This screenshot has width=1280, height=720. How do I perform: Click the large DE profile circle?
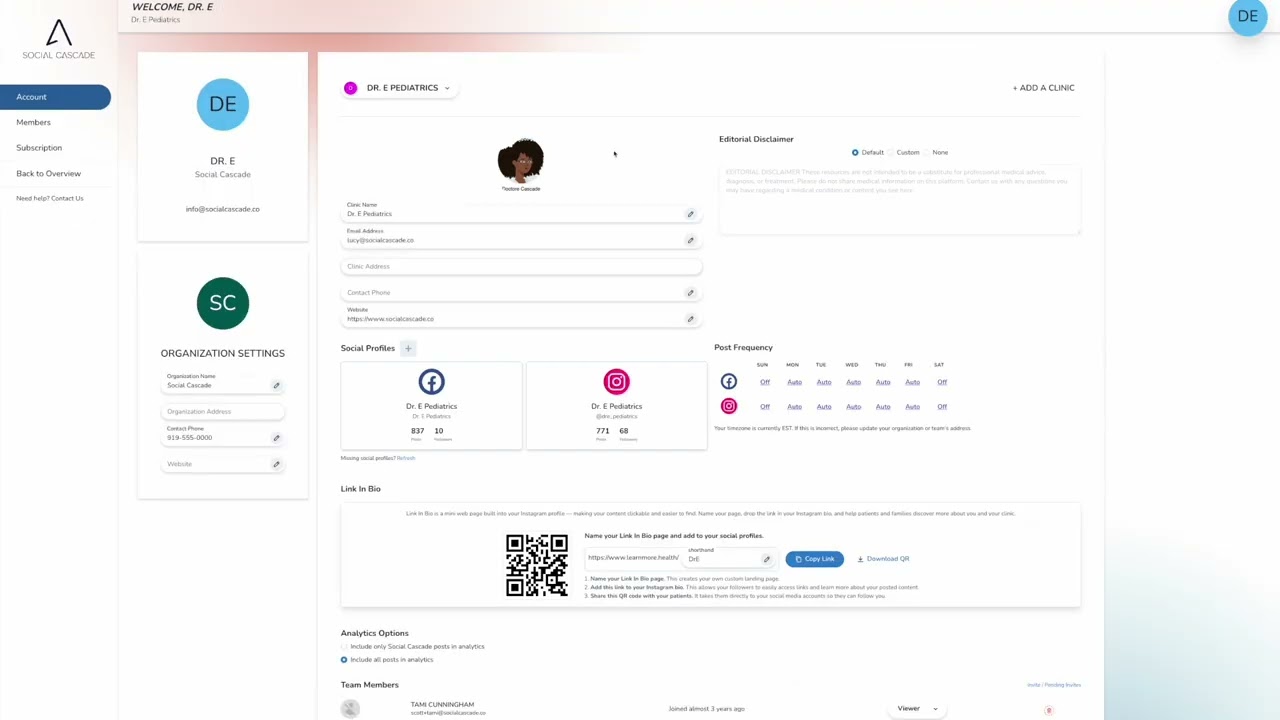(x=222, y=104)
